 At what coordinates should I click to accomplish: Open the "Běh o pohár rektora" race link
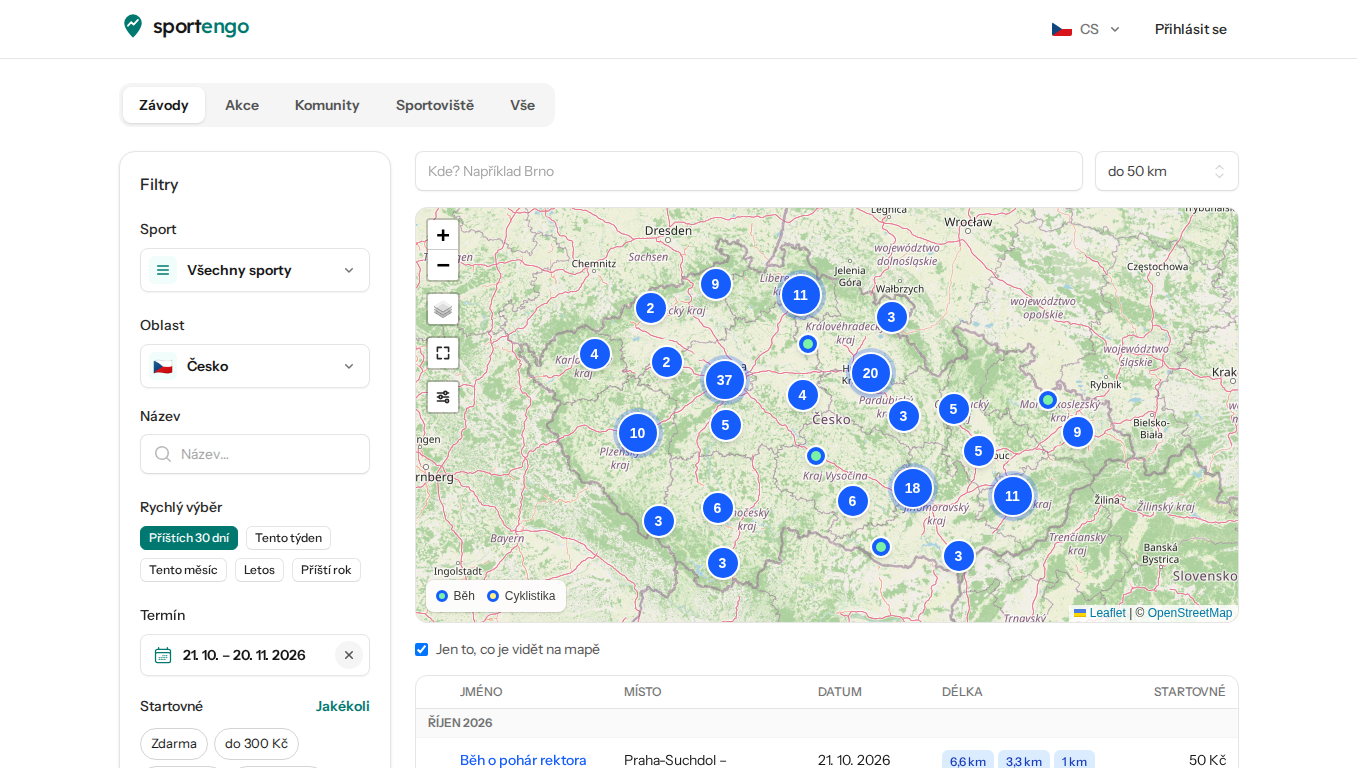[x=523, y=760]
